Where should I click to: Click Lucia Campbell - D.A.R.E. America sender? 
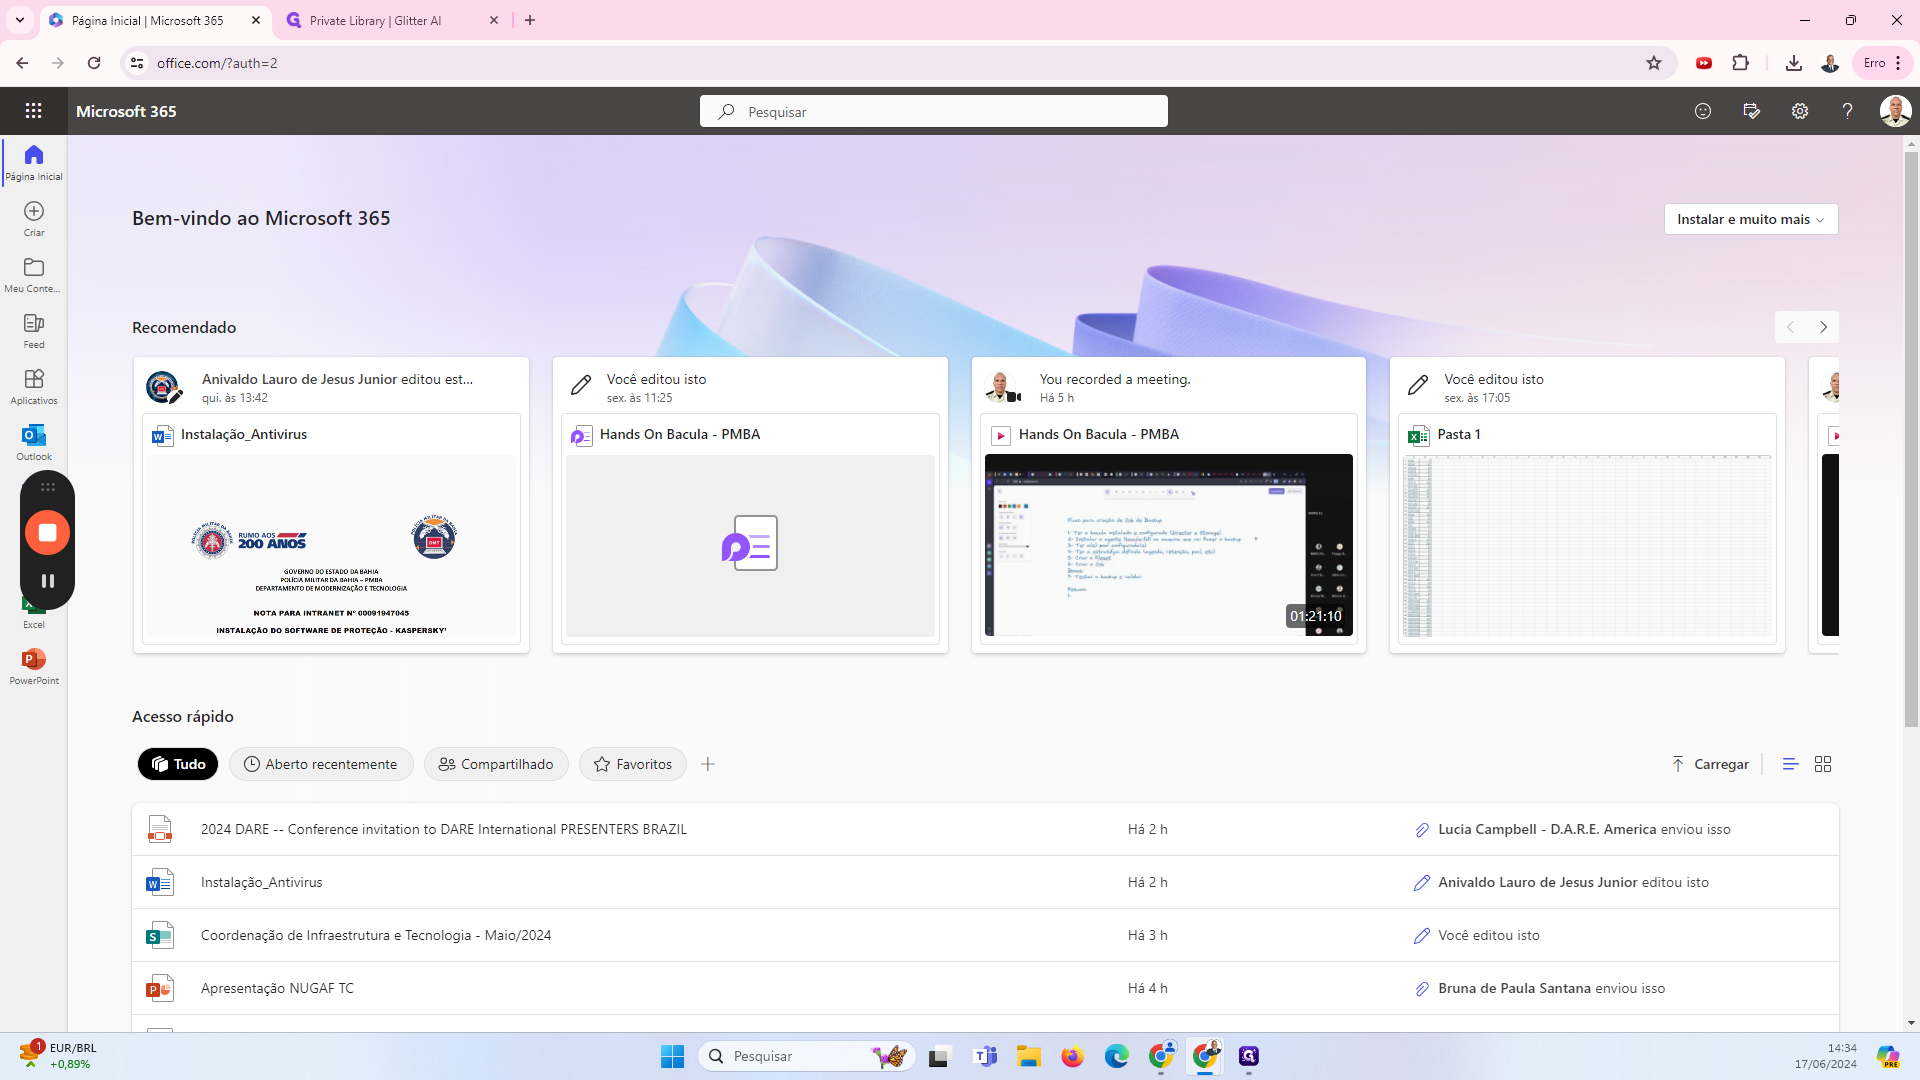coord(1547,829)
